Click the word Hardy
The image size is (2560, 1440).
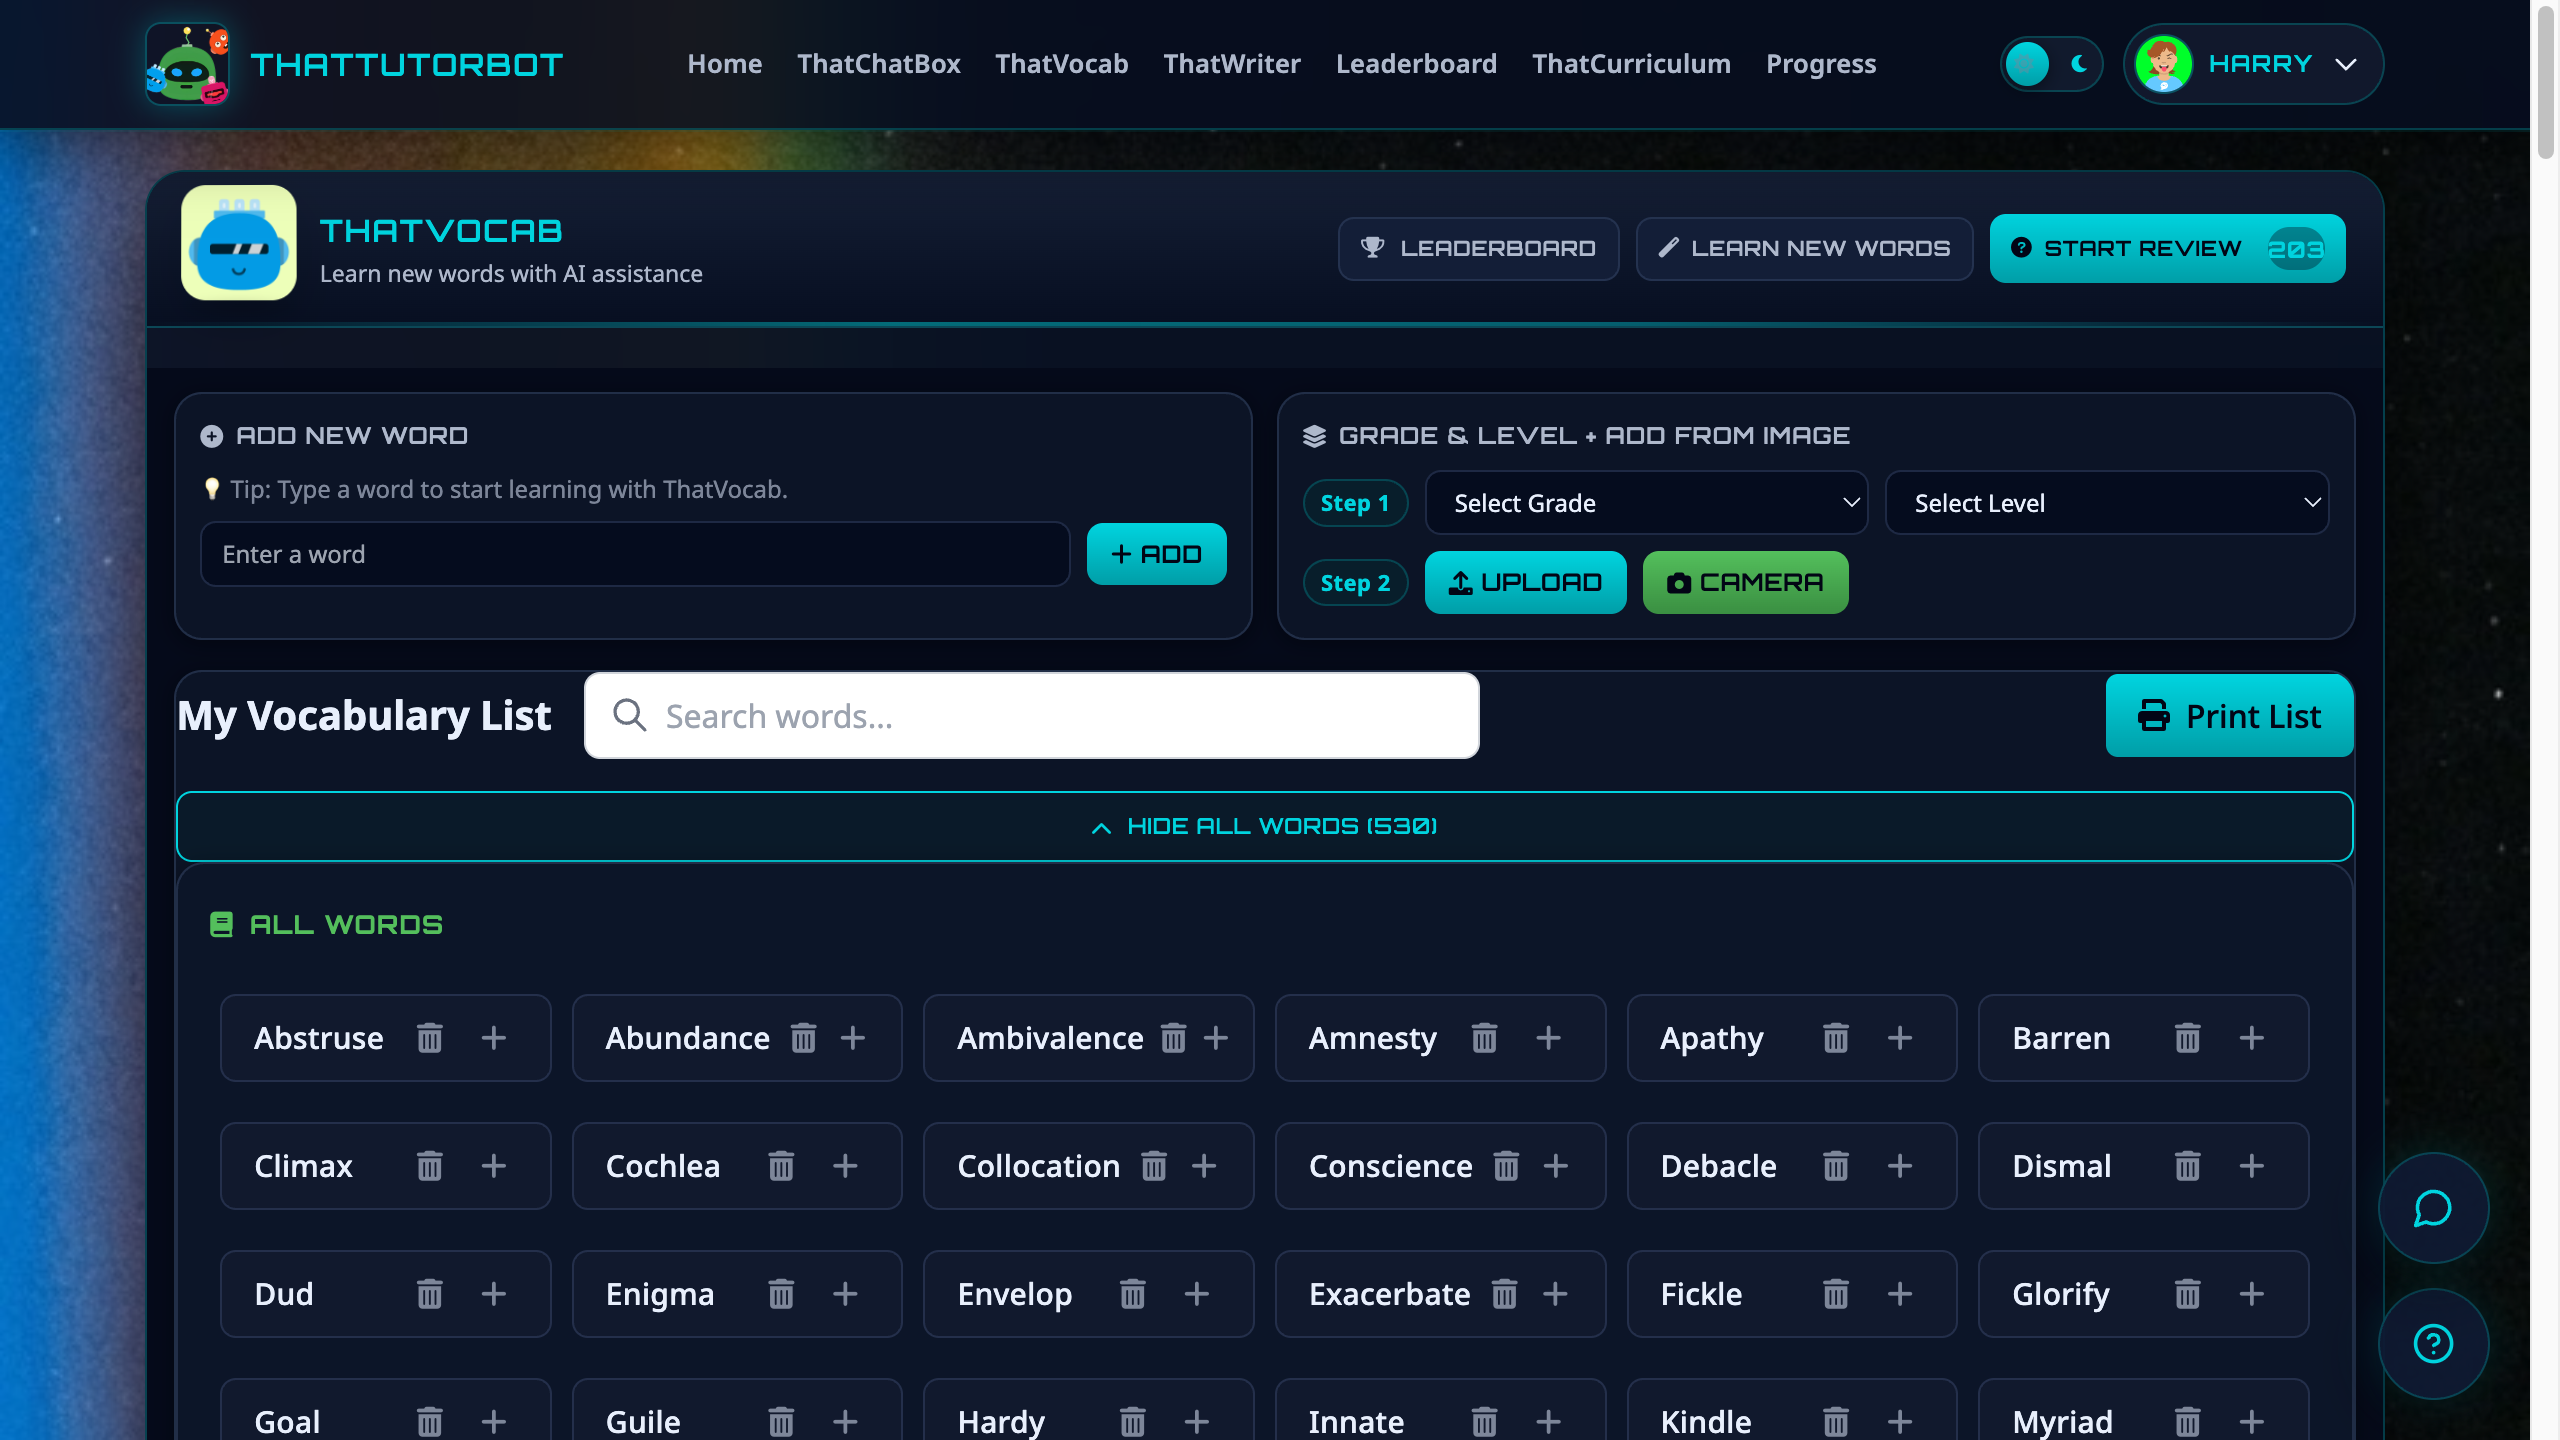coord(1001,1421)
